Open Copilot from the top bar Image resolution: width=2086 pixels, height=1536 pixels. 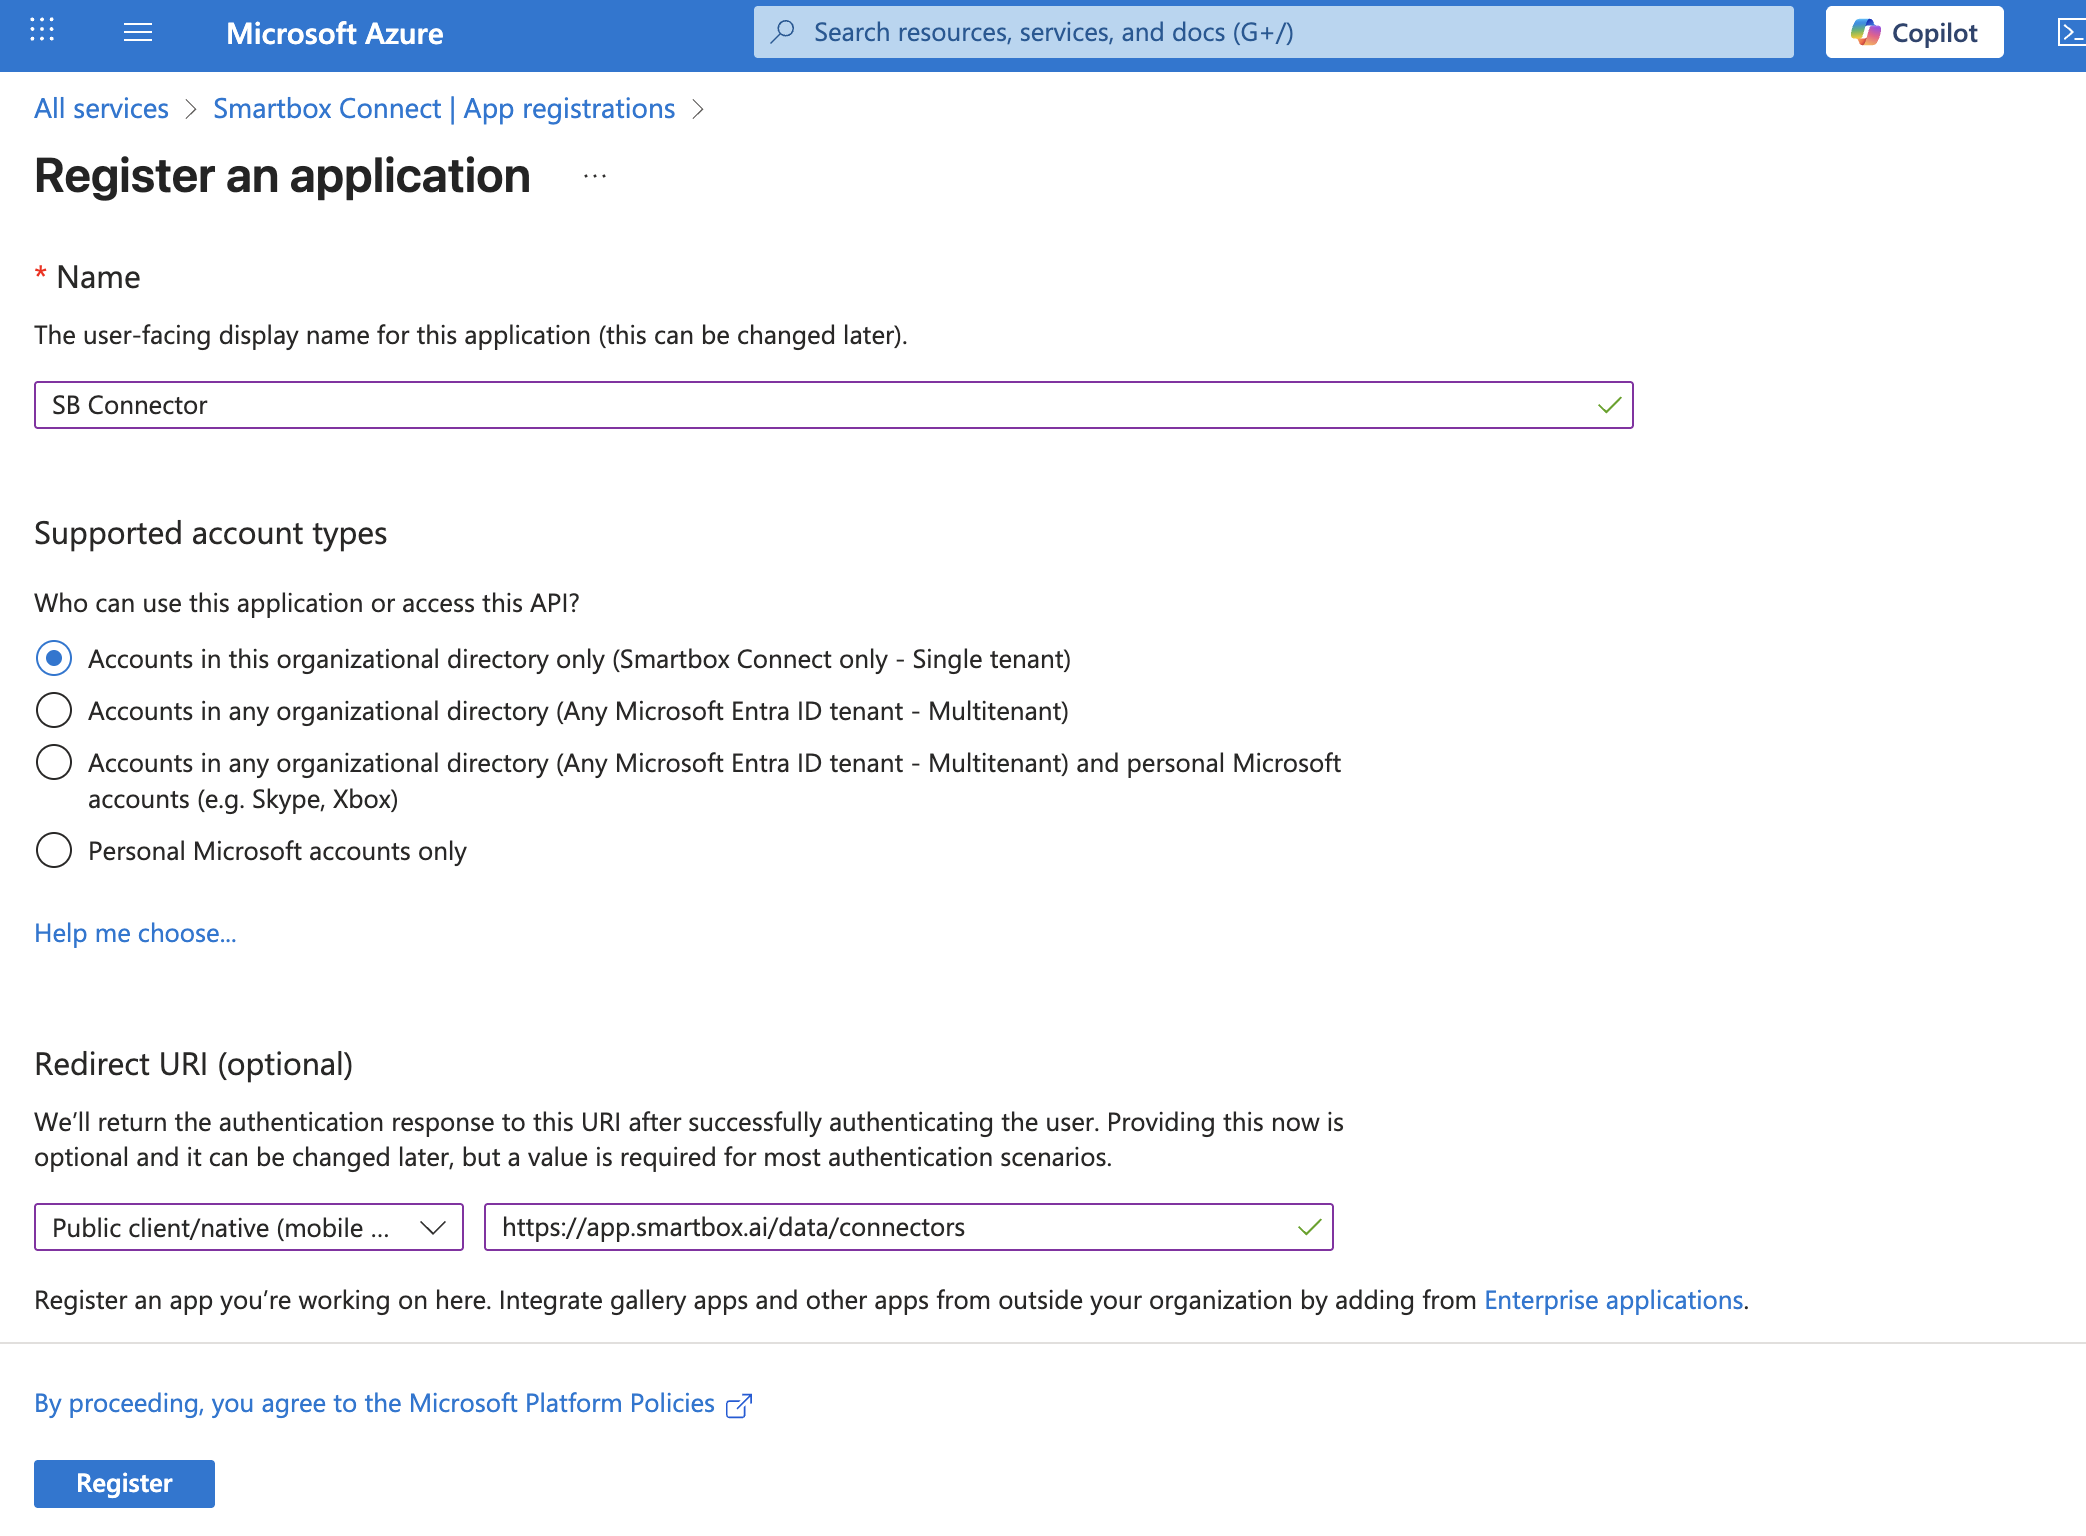[x=1914, y=32]
